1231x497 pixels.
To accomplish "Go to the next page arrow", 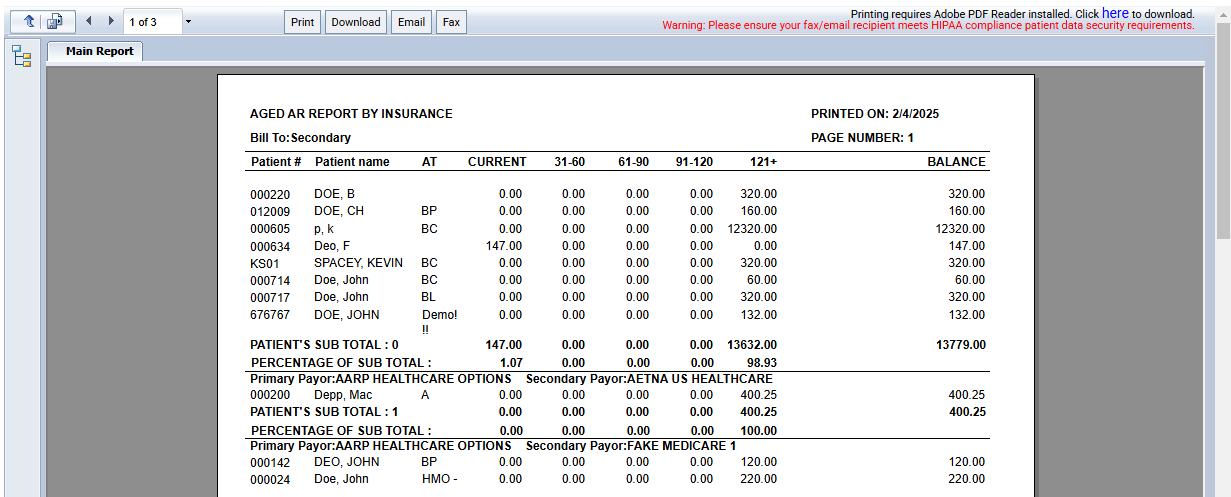I will 111,21.
